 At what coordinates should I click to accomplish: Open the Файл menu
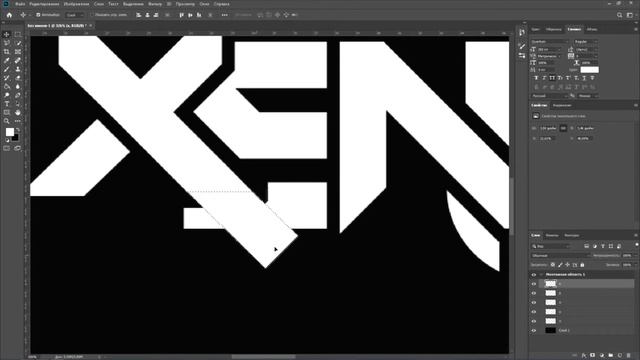(x=20, y=4)
